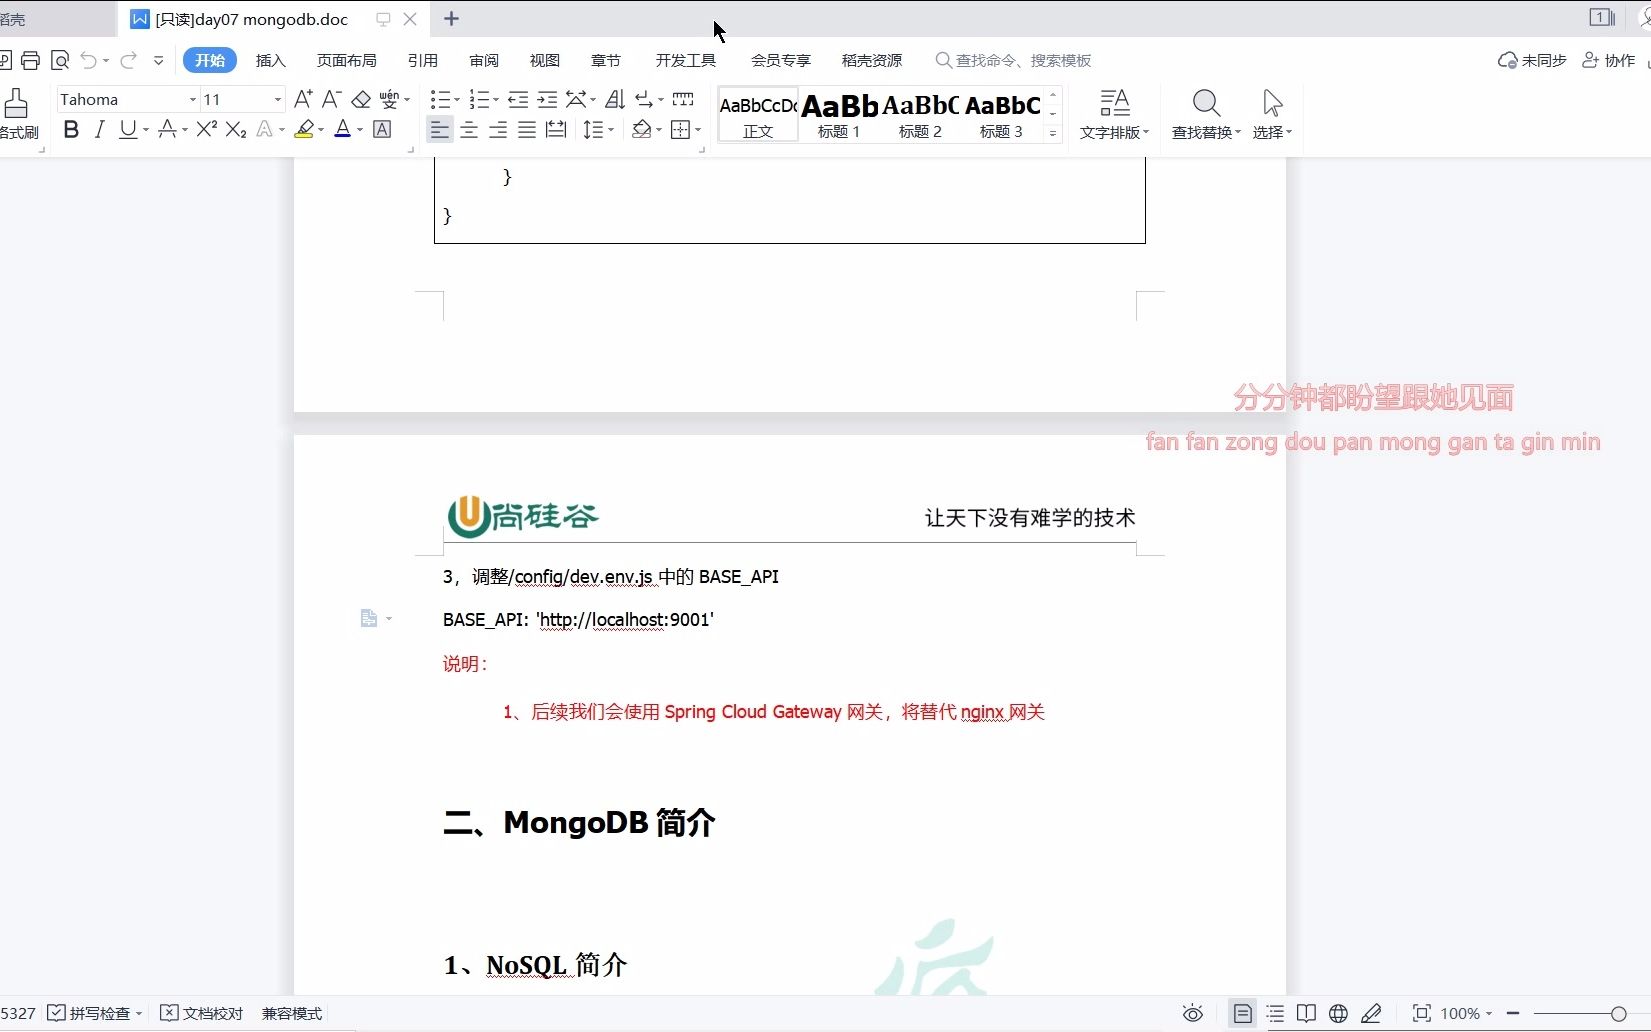Open the References (引用) tab
The width and height of the screenshot is (1651, 1032).
[423, 60]
